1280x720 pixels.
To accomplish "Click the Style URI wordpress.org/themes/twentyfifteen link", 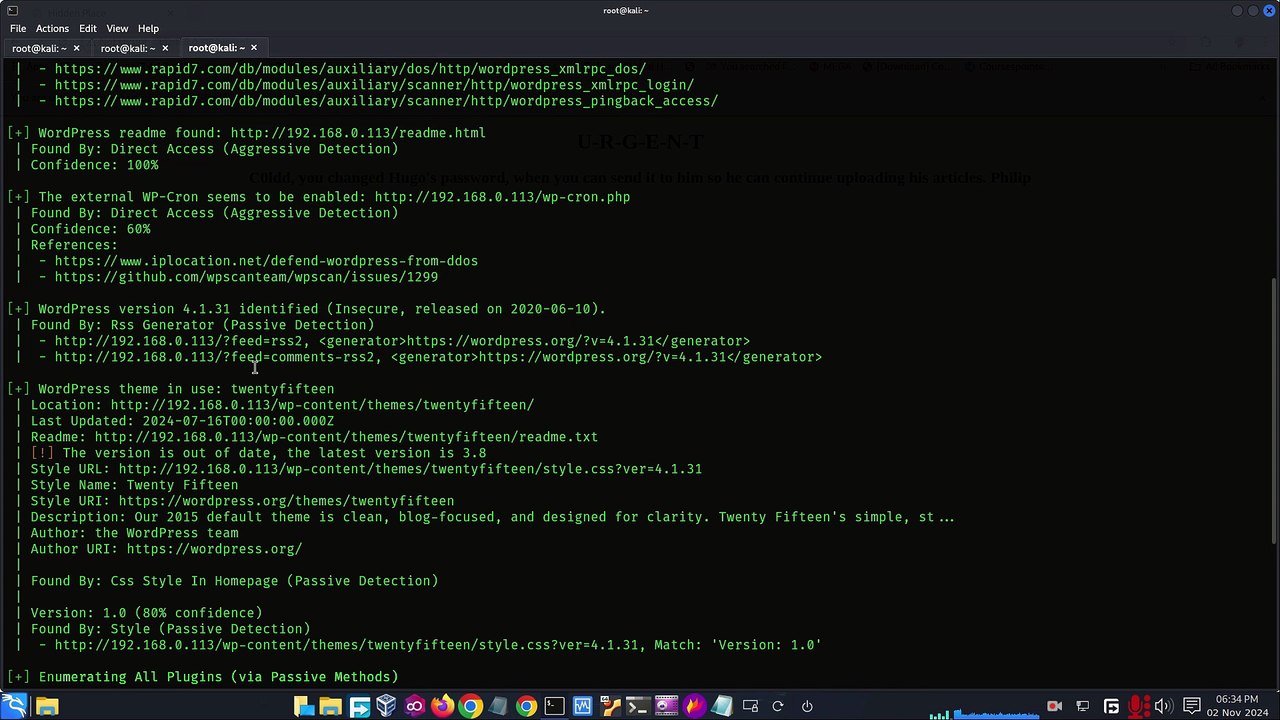I will coord(286,501).
